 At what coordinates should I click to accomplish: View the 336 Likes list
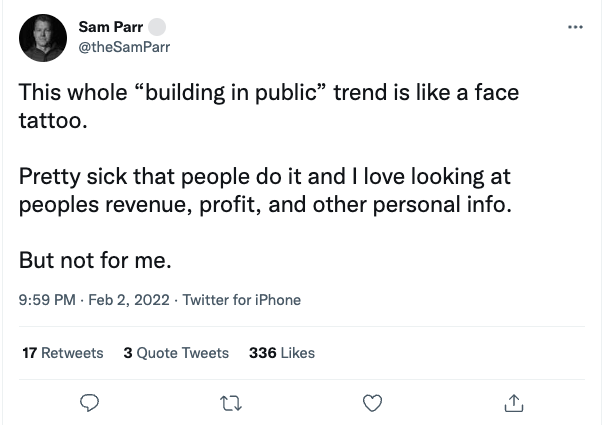pyautogui.click(x=281, y=352)
